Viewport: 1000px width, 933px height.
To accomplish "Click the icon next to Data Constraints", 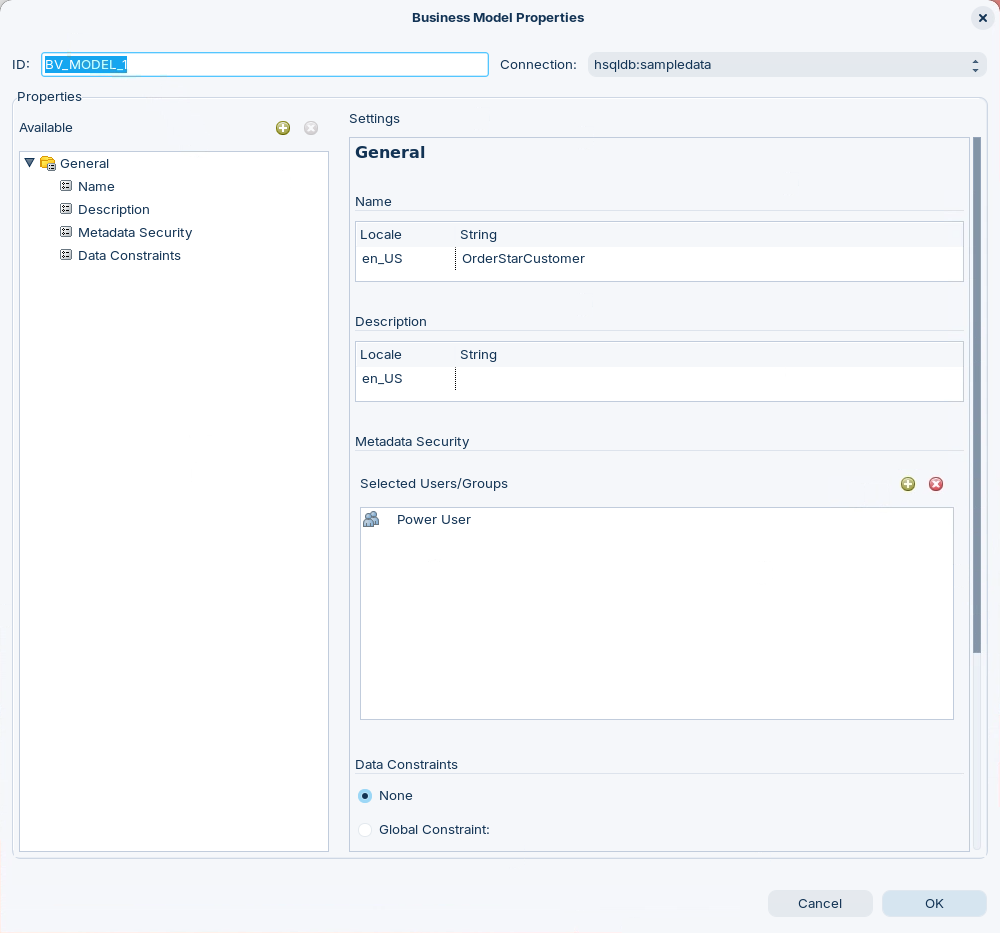I will tap(66, 255).
